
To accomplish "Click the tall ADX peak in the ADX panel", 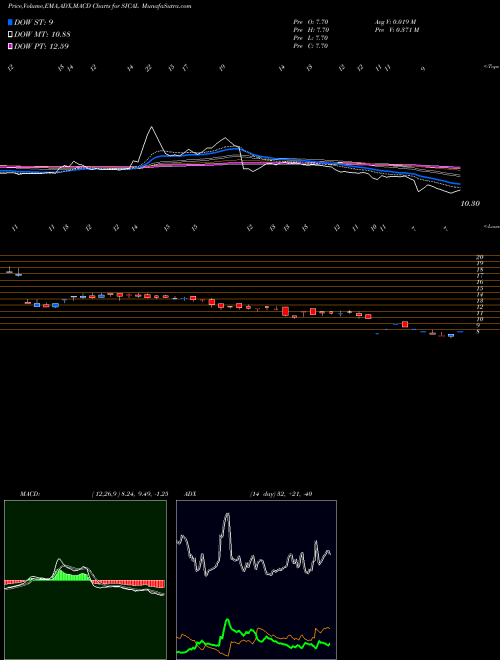I will coord(228,514).
